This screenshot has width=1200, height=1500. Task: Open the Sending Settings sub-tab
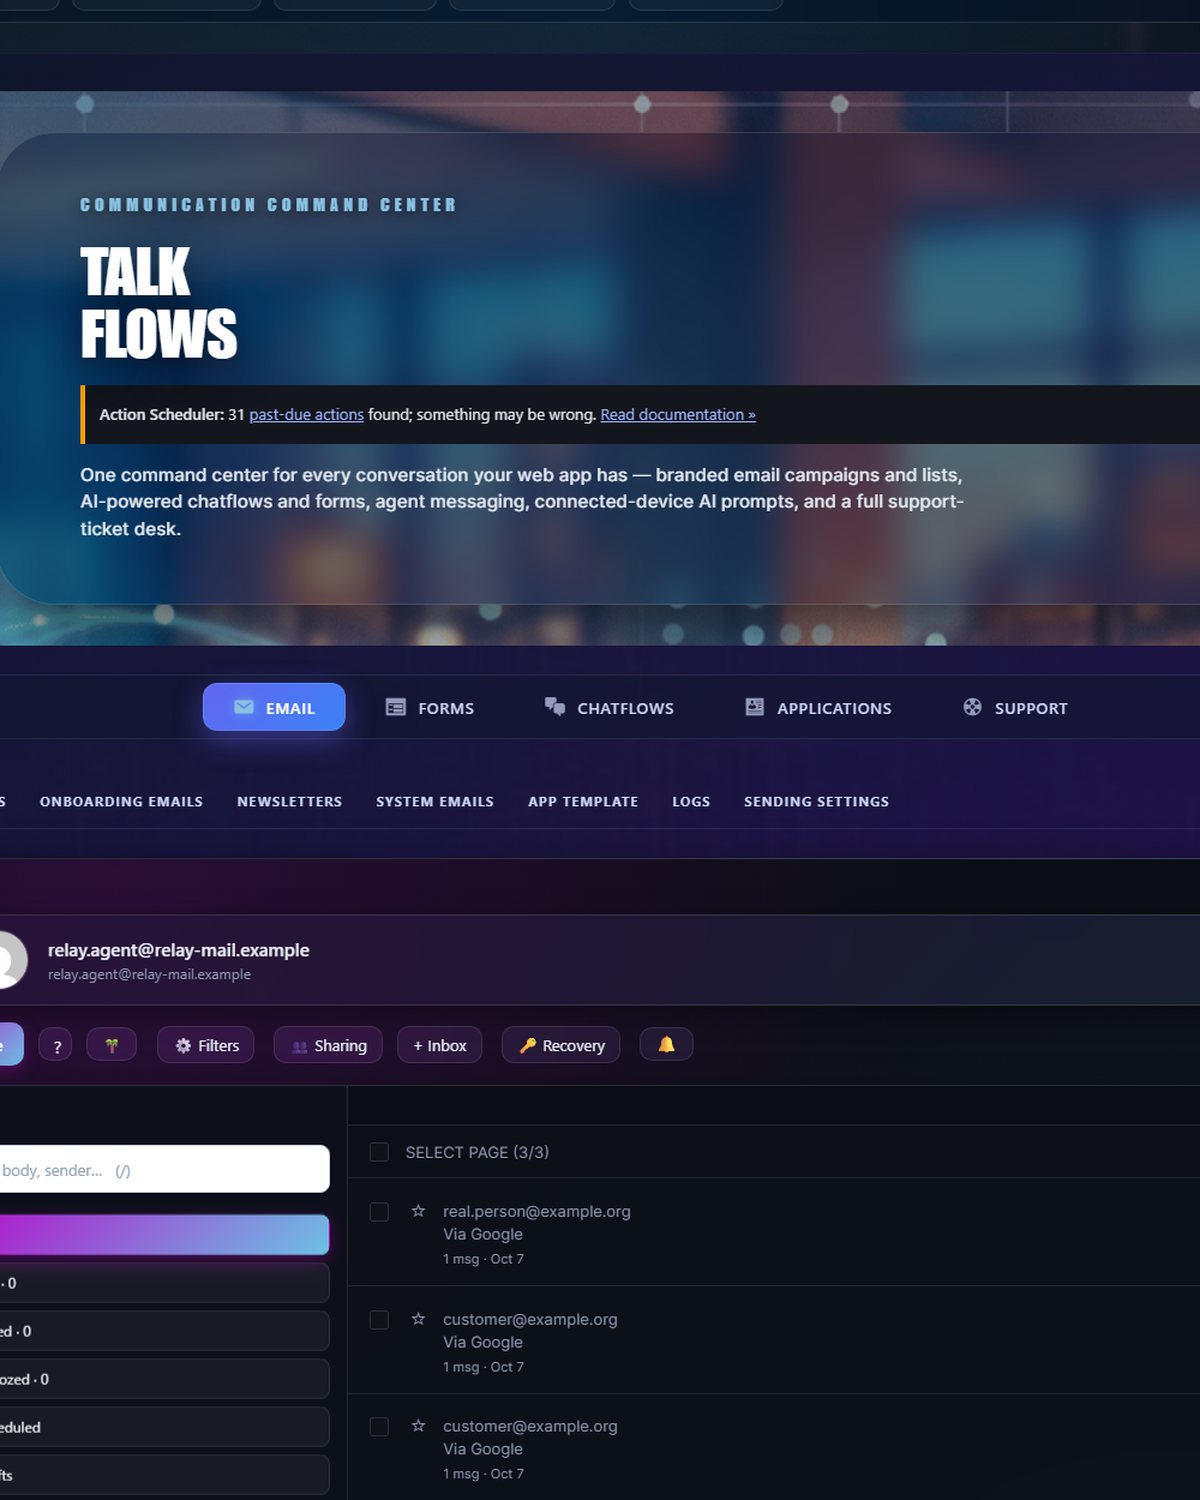tap(816, 802)
